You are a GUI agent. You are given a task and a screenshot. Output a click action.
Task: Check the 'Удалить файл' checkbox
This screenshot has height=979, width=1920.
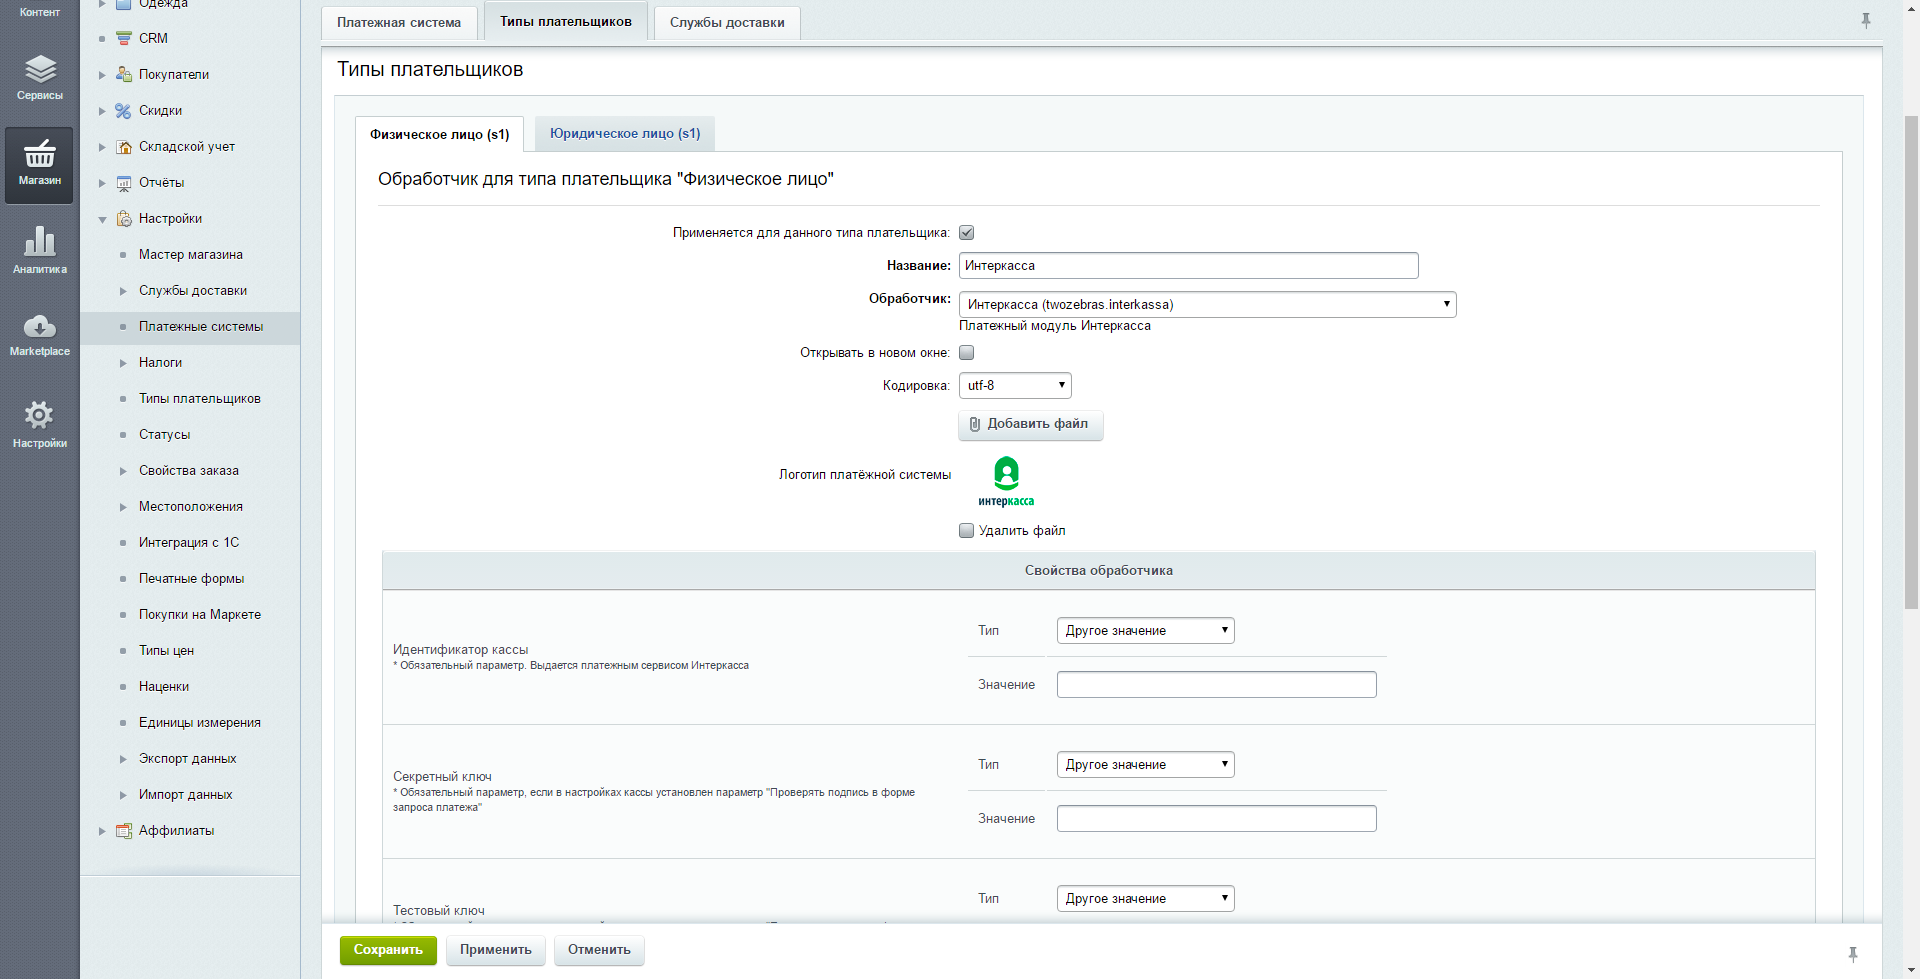point(966,531)
